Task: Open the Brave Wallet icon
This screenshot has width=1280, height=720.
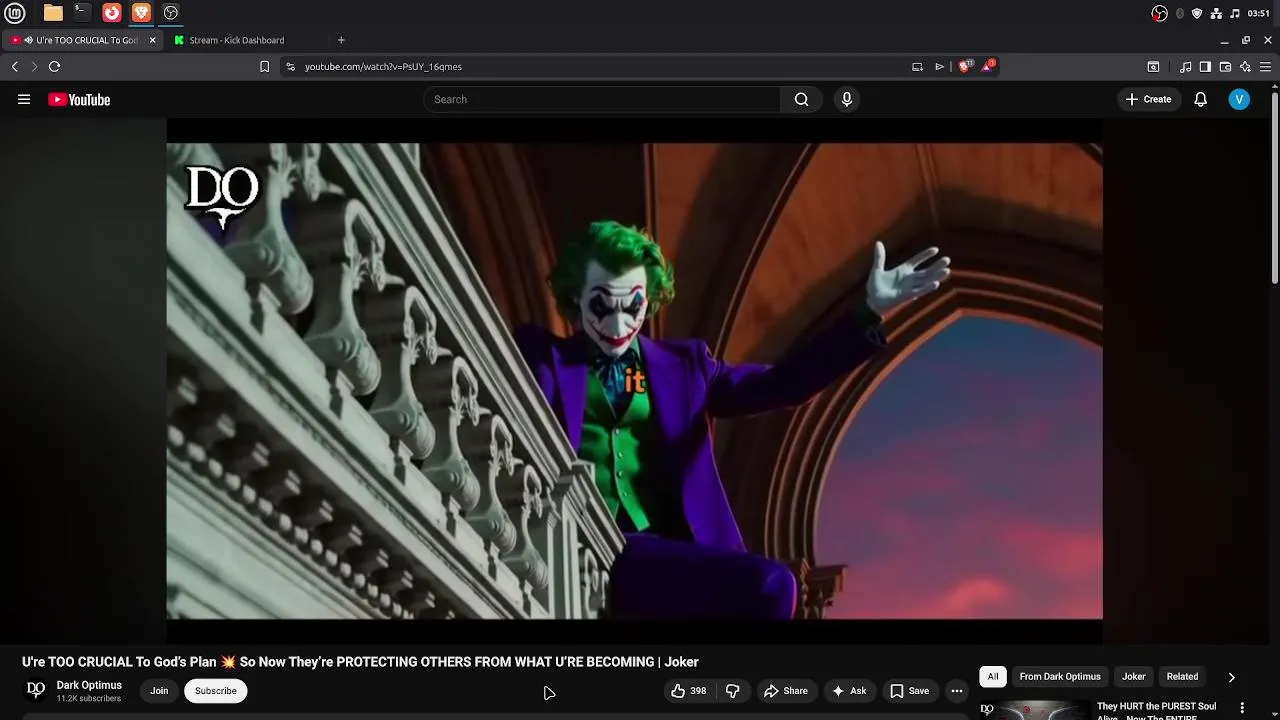Action: coord(1225,67)
